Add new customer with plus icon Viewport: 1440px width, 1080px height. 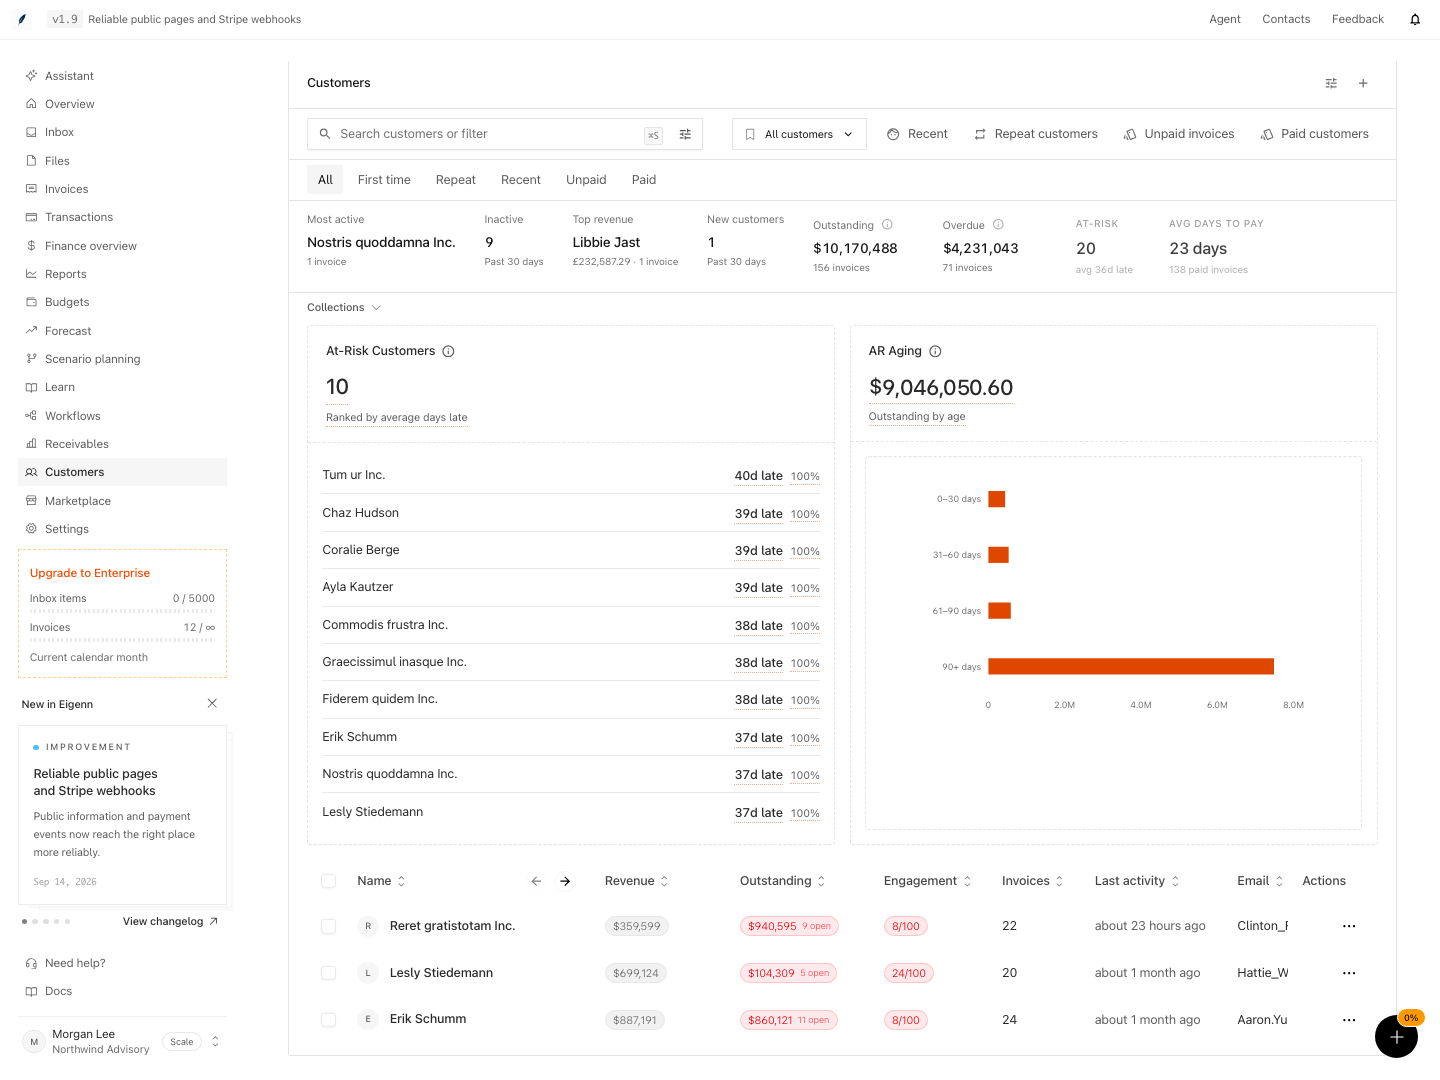(1363, 83)
